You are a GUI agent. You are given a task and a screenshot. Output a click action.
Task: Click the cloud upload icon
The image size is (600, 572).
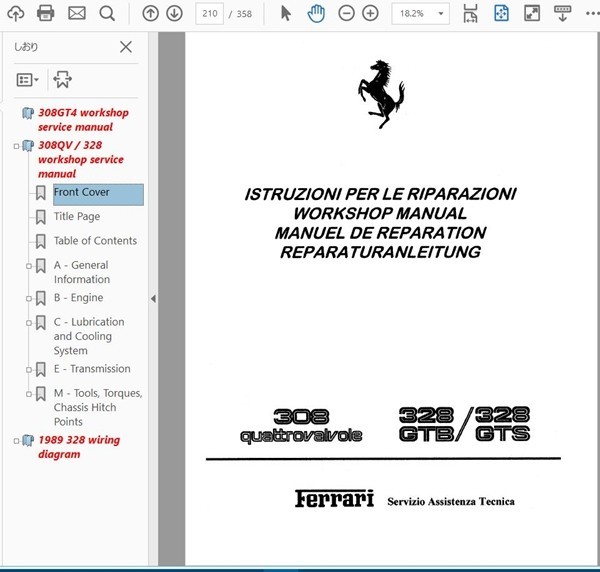click(x=16, y=14)
